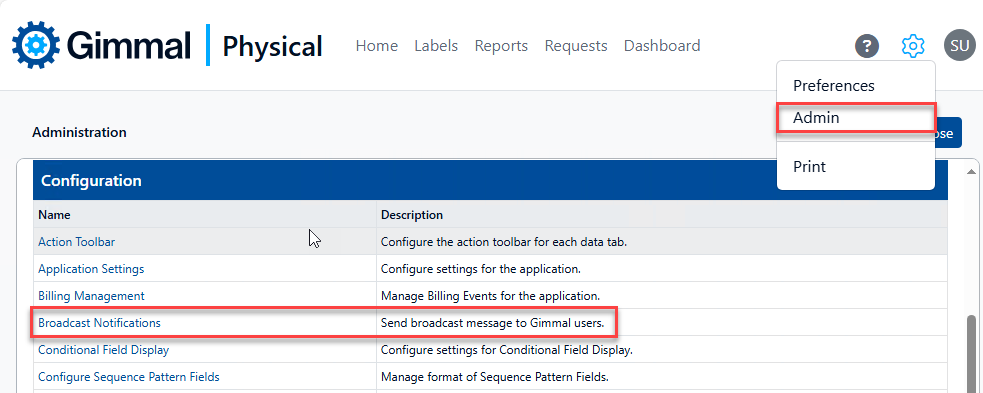This screenshot has height=393, width=983.
Task: Click the scrollbar up arrow
Action: [971, 171]
